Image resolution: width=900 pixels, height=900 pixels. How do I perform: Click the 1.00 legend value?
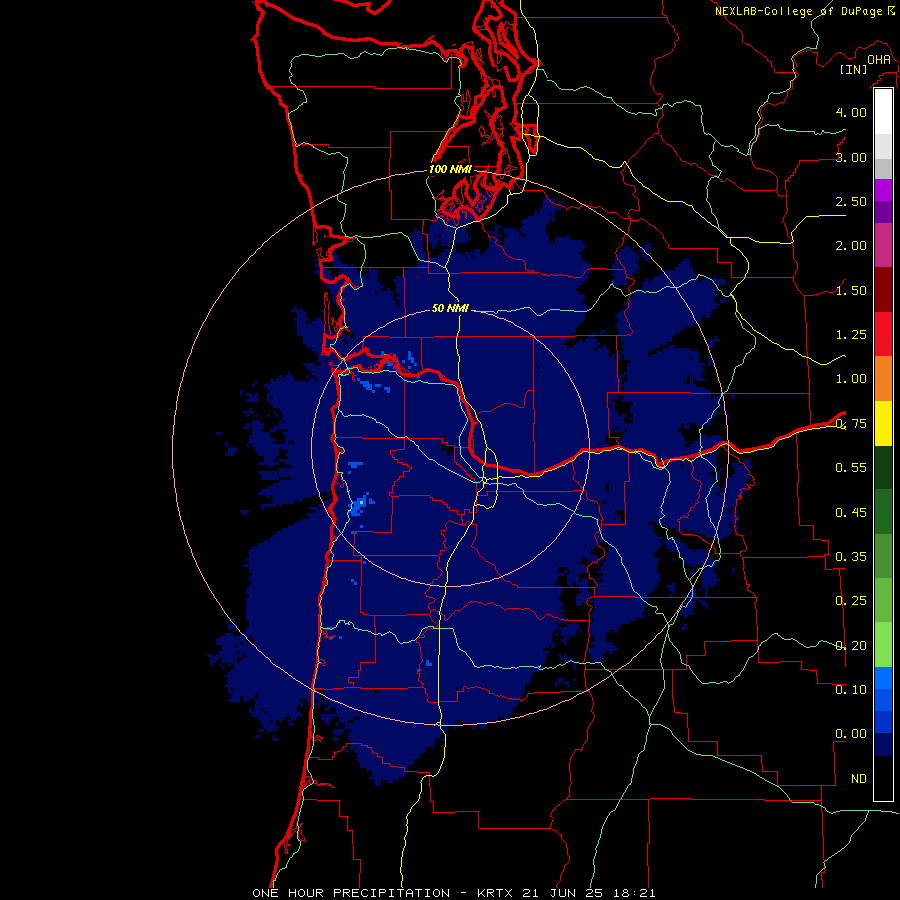tap(851, 379)
